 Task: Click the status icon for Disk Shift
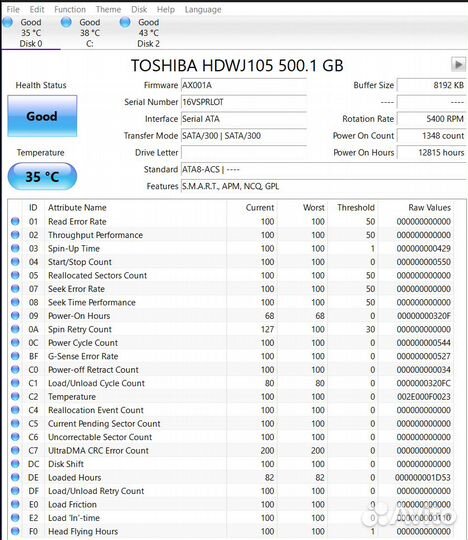click(15, 464)
